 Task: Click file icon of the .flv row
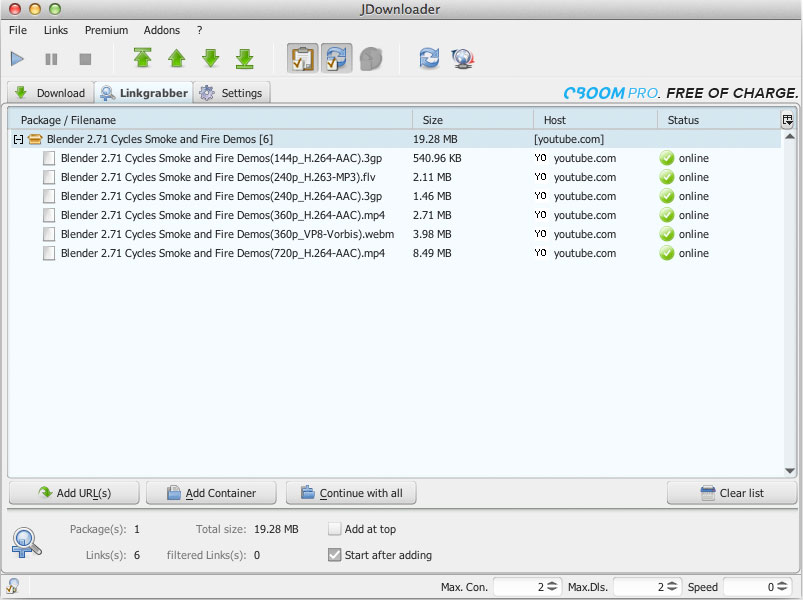click(x=49, y=177)
